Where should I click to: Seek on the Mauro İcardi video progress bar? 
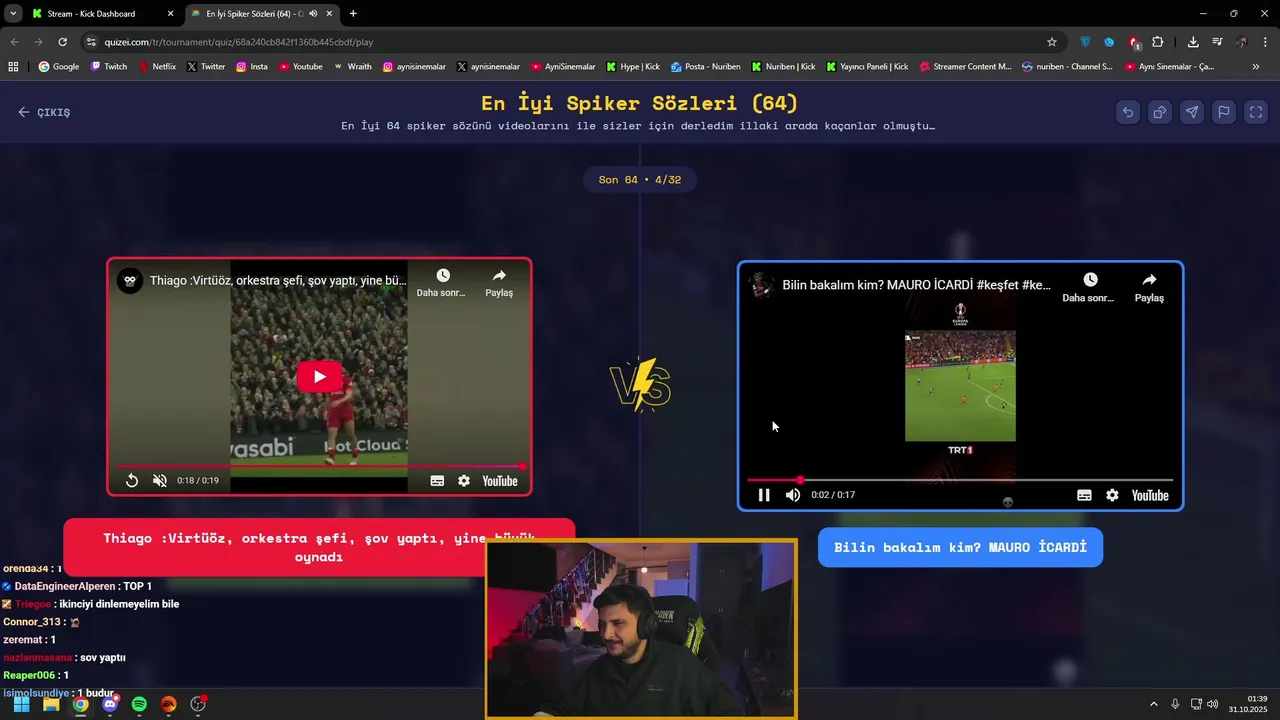click(960, 480)
